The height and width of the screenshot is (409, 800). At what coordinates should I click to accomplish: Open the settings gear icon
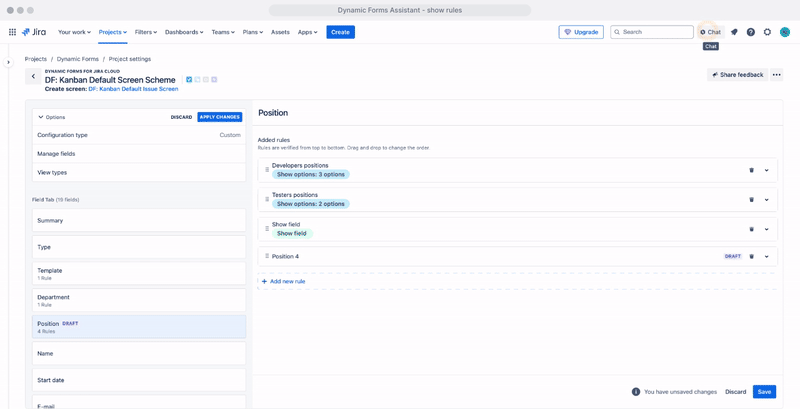click(x=767, y=32)
